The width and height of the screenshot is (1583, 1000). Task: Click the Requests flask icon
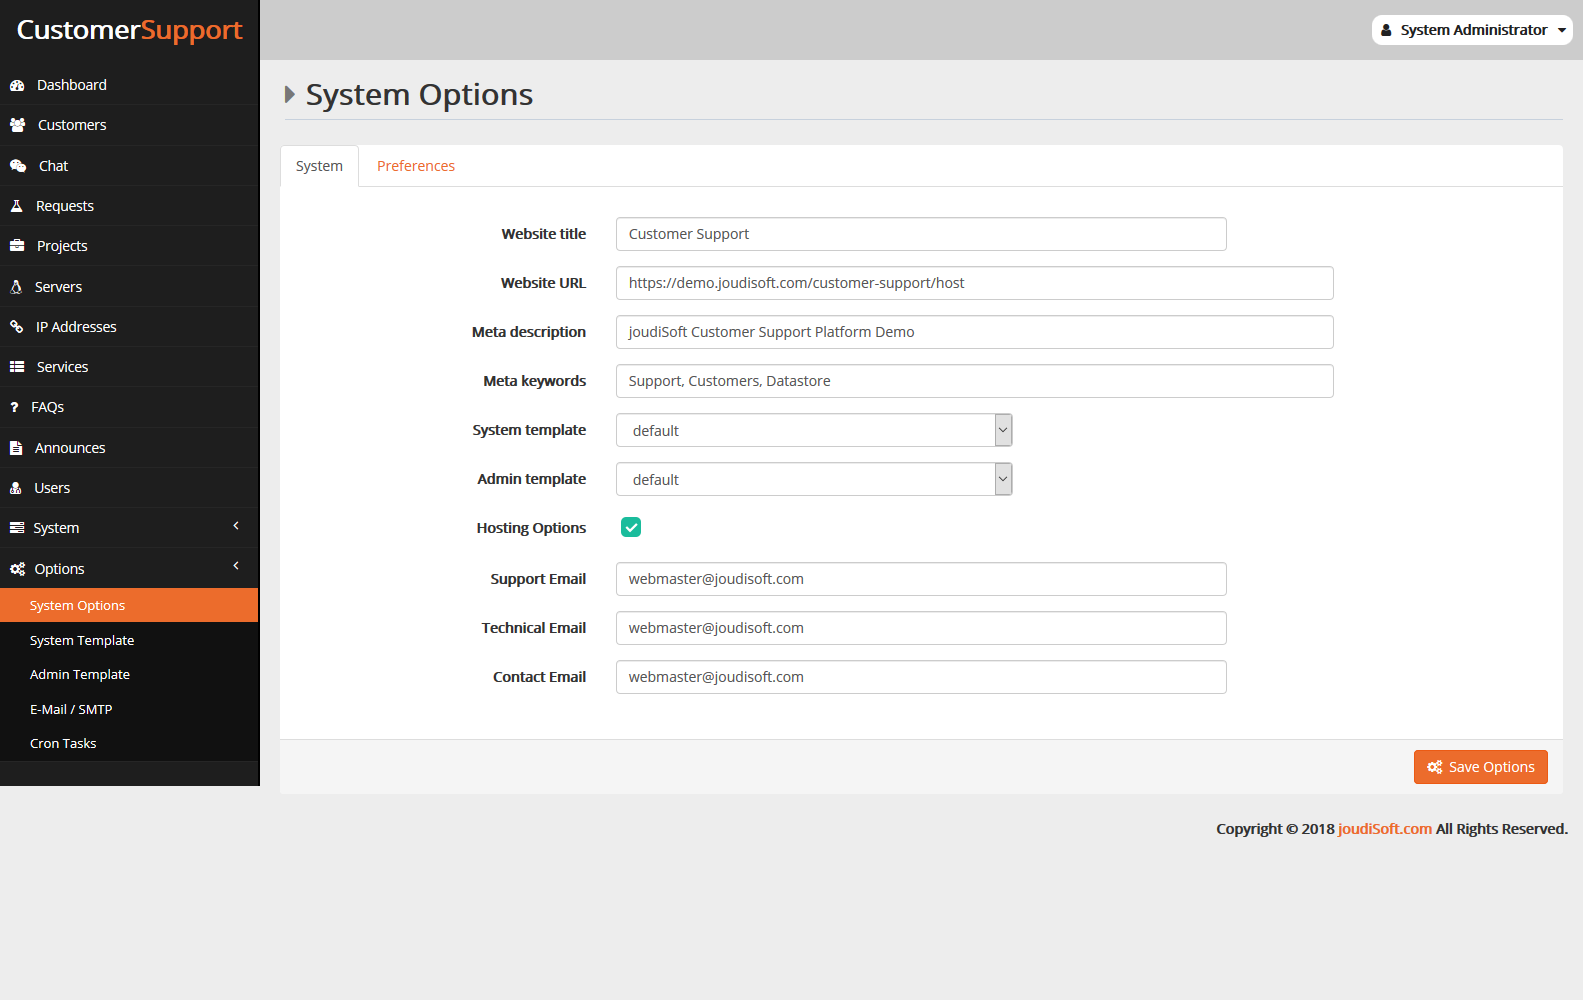pyautogui.click(x=16, y=206)
